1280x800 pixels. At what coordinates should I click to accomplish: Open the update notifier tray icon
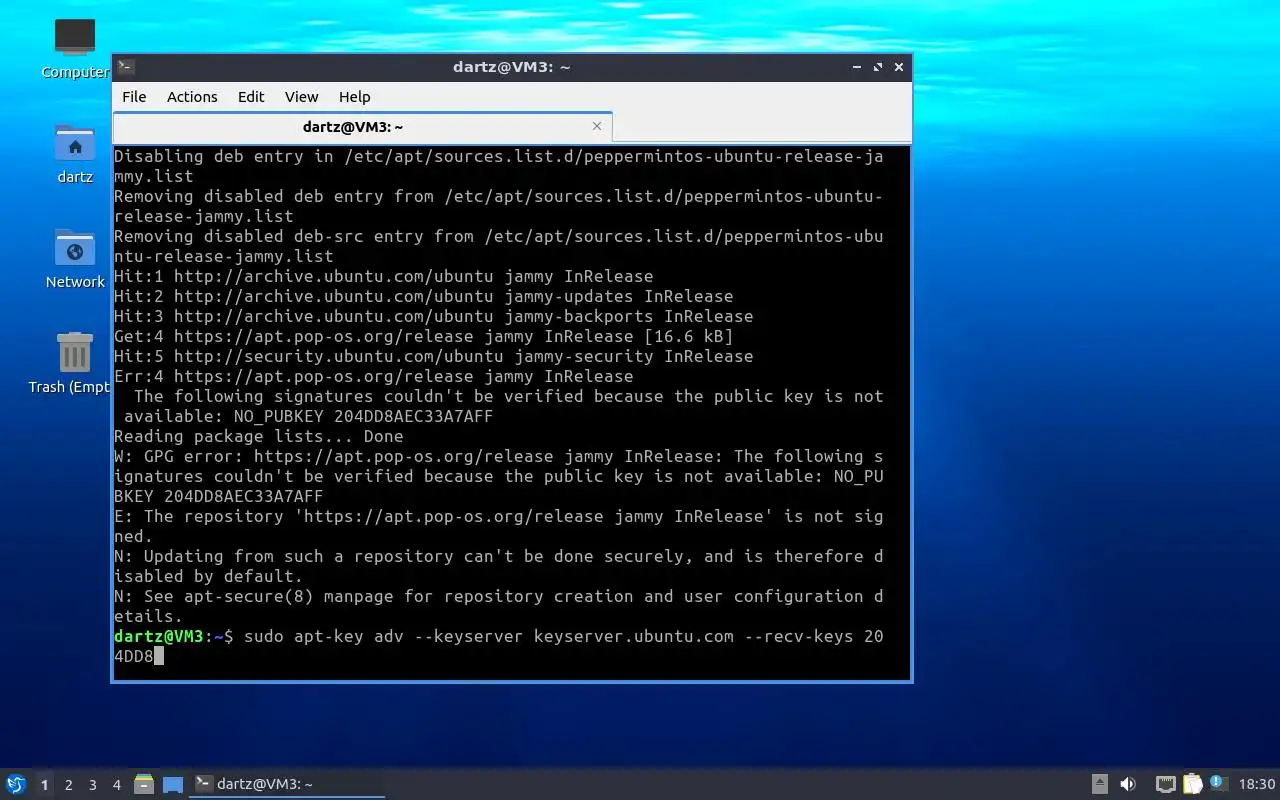pos(1218,783)
